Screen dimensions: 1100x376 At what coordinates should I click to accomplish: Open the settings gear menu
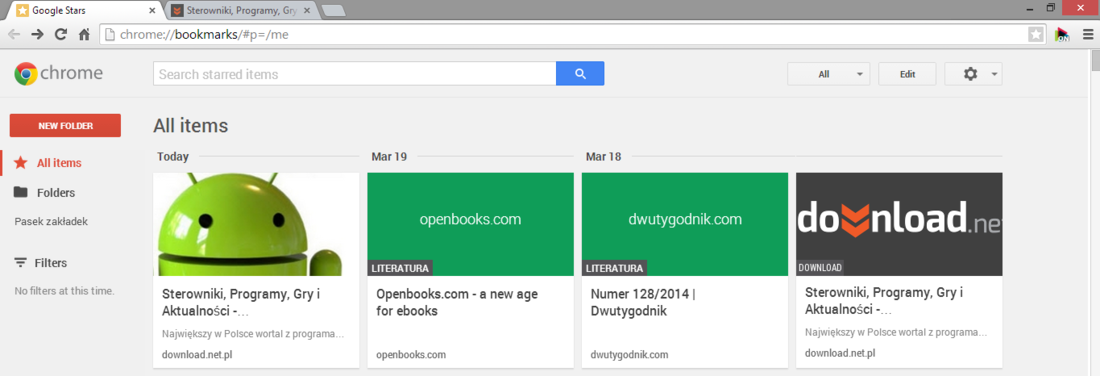click(x=973, y=74)
